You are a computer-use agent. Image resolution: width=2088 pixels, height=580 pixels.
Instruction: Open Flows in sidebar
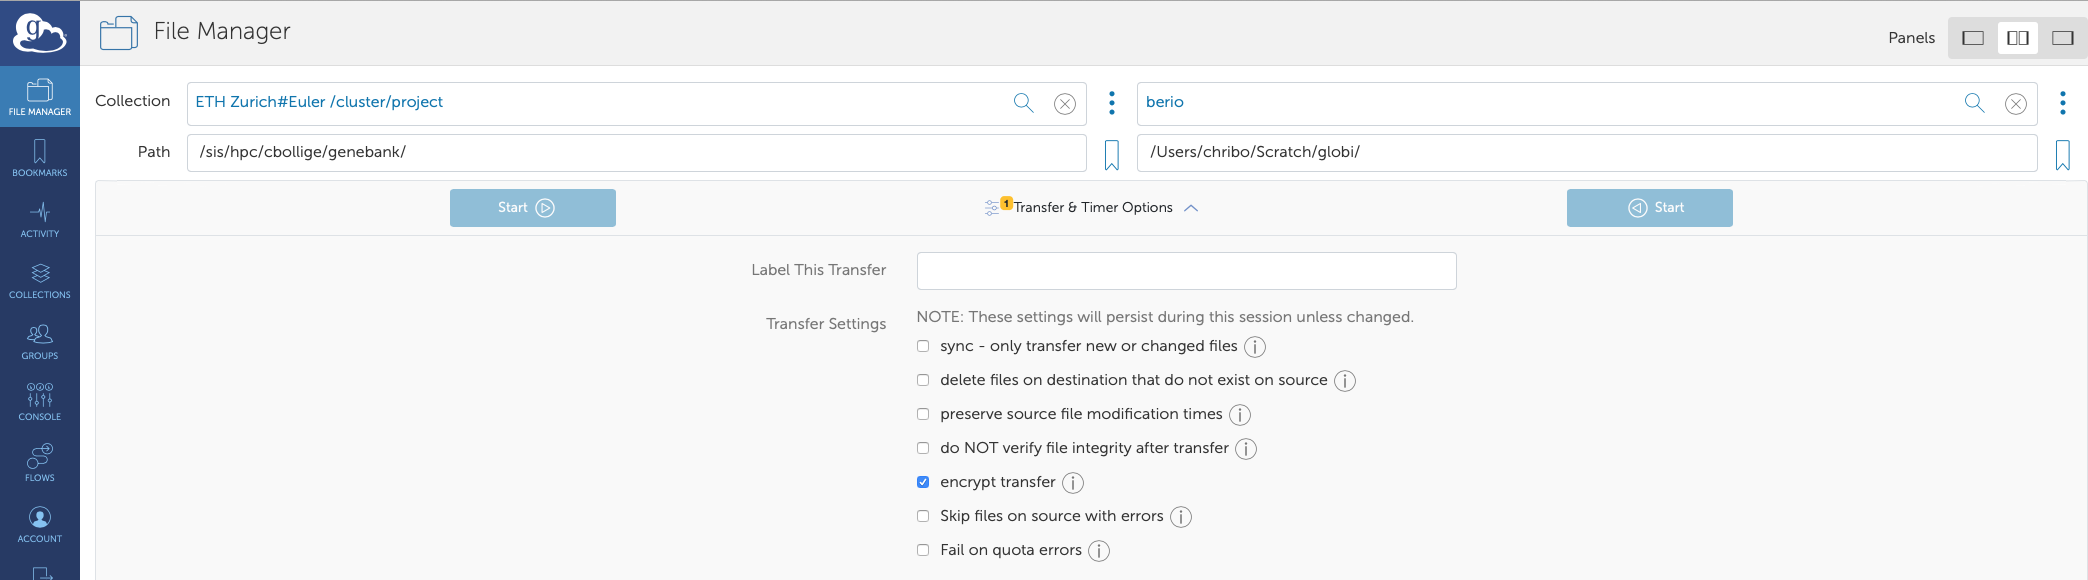(40, 463)
